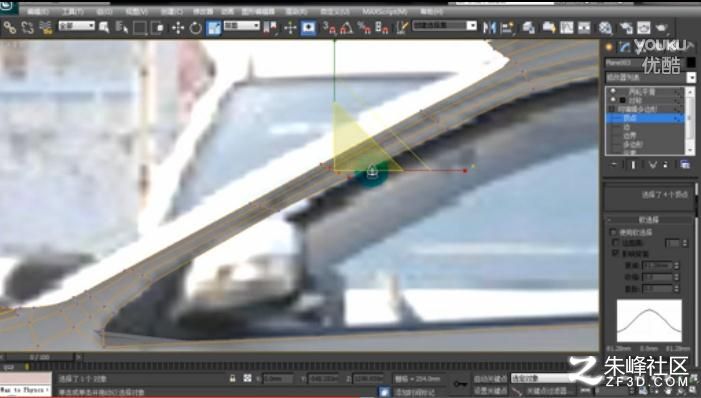The height and width of the screenshot is (398, 701).
Task: Select the highlighted Vertex sub-object level
Action: pos(644,118)
